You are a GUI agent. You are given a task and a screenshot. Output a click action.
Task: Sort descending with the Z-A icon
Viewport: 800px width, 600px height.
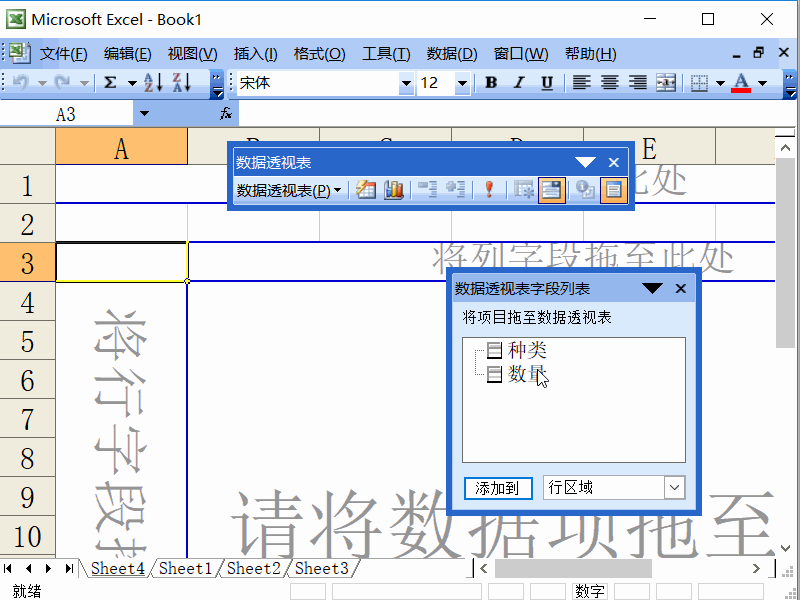pyautogui.click(x=182, y=82)
